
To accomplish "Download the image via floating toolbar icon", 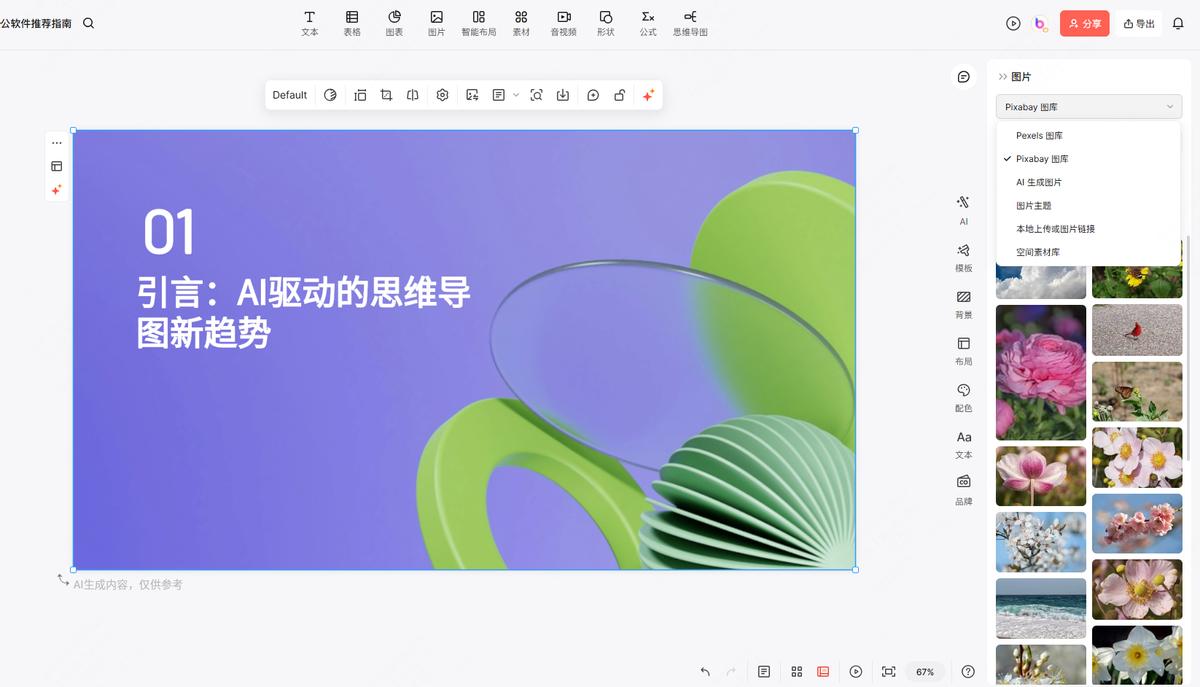I will [563, 95].
